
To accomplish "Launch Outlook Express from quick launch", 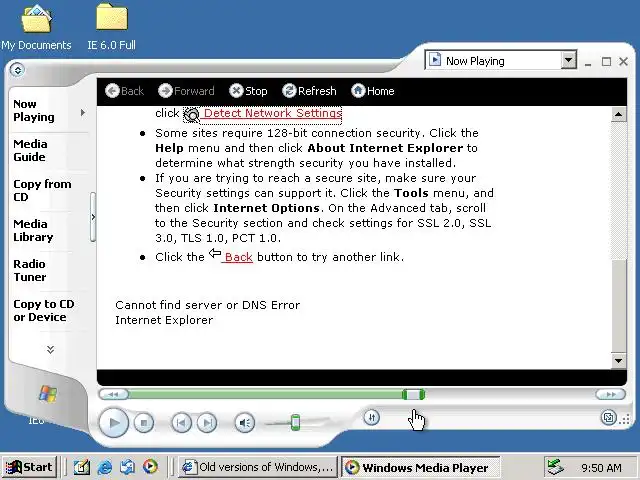I will point(128,467).
